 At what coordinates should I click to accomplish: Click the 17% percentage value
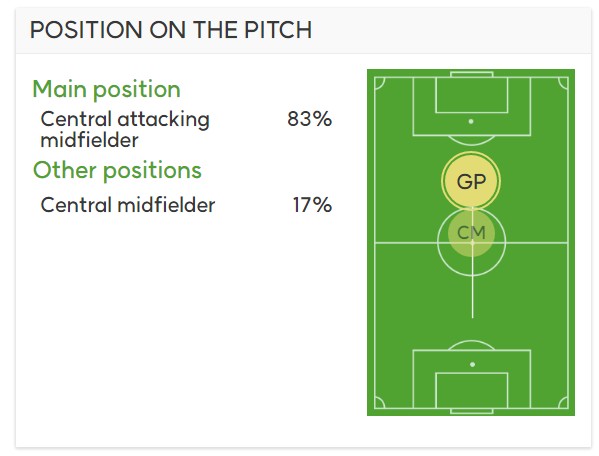point(312,205)
